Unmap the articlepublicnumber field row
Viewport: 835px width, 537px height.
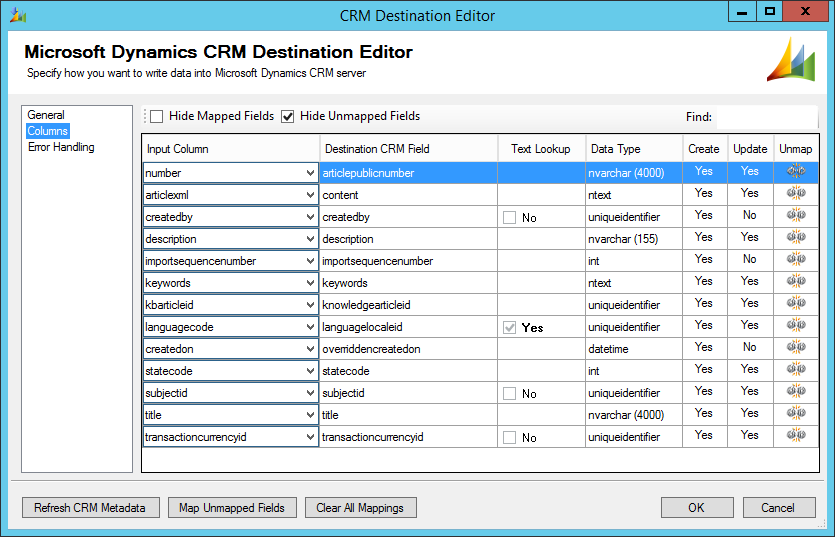(x=796, y=171)
